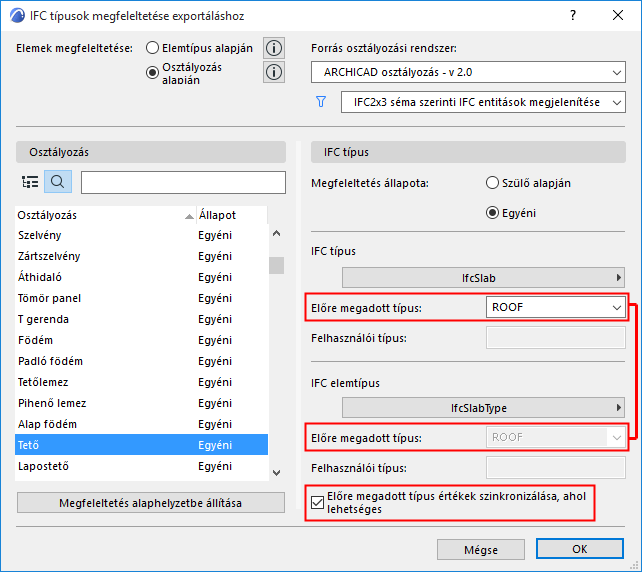This screenshot has height=572, width=642.
Task: Select the Pihenő lemez row
Action: 142,403
